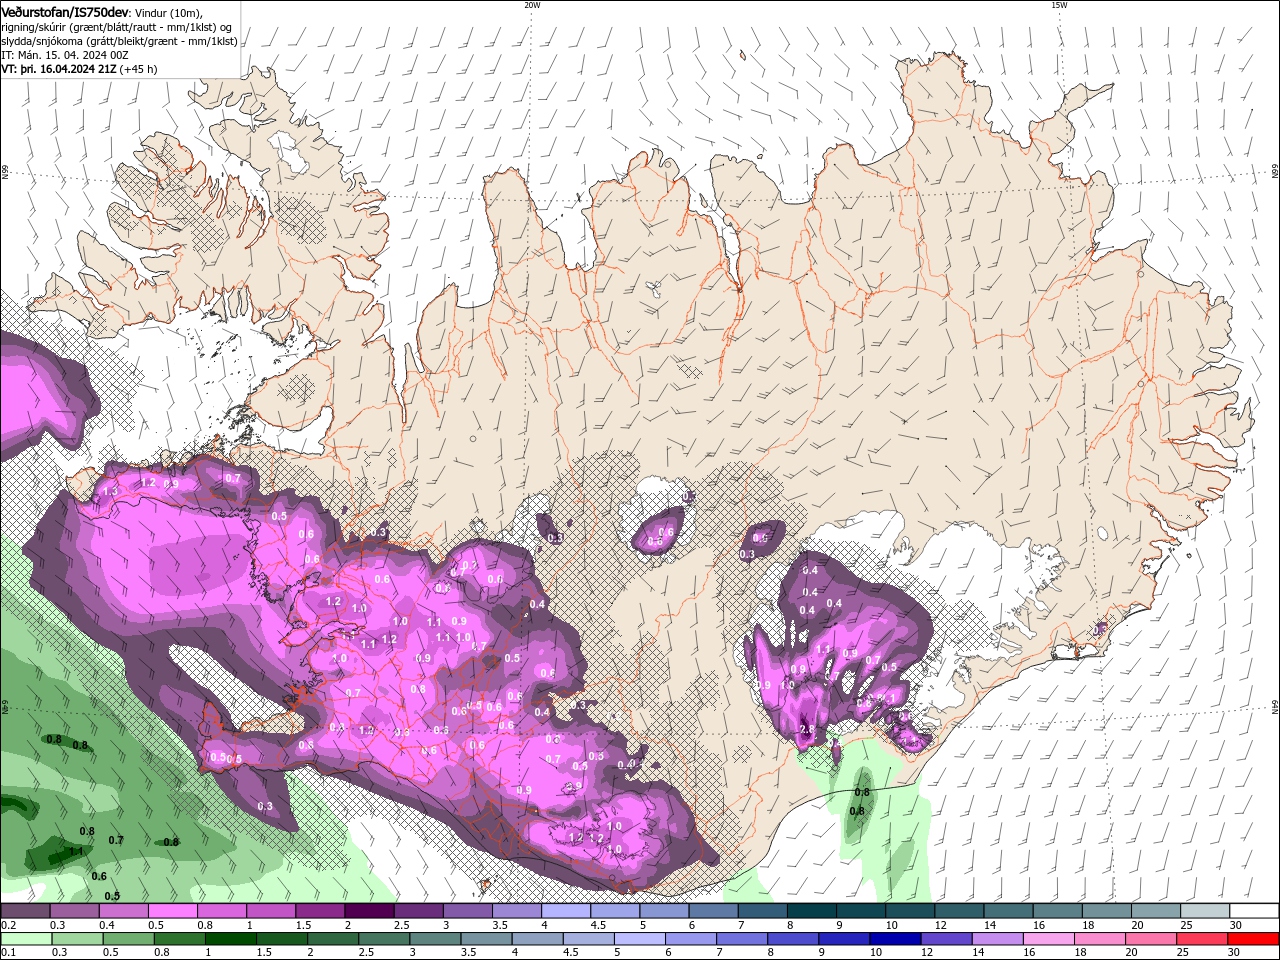Select bright pink snow swatch between 0.5 and 0.8
Image resolution: width=1280 pixels, height=960 pixels.
click(x=173, y=911)
